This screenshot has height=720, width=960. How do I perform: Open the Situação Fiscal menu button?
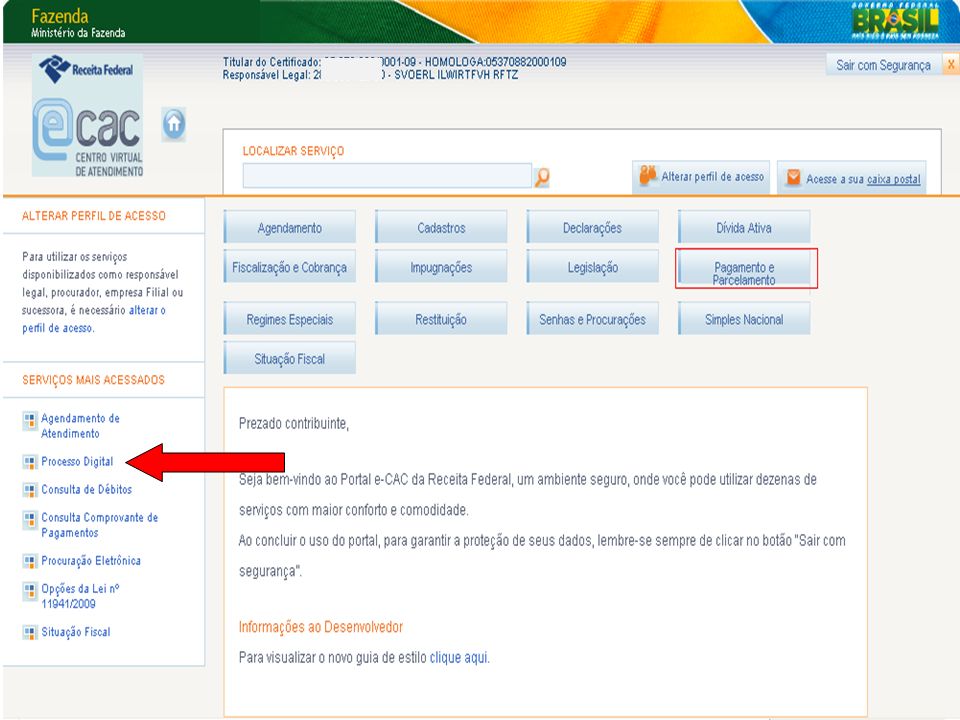pos(290,359)
